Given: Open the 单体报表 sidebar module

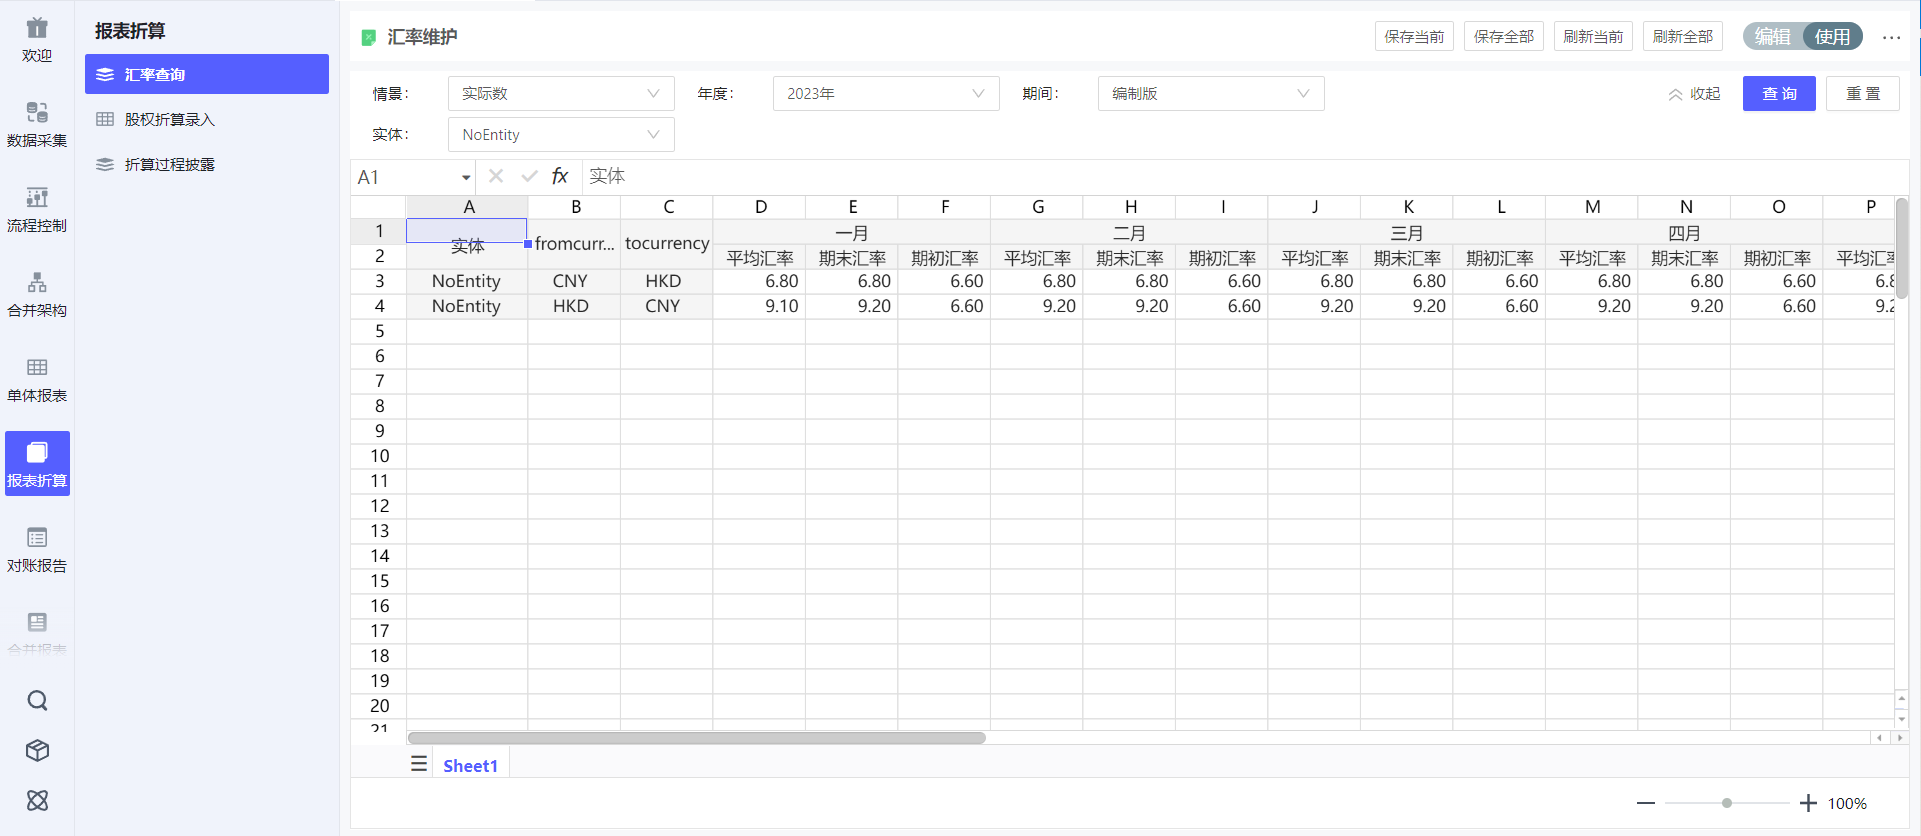Looking at the screenshot, I should pyautogui.click(x=37, y=379).
